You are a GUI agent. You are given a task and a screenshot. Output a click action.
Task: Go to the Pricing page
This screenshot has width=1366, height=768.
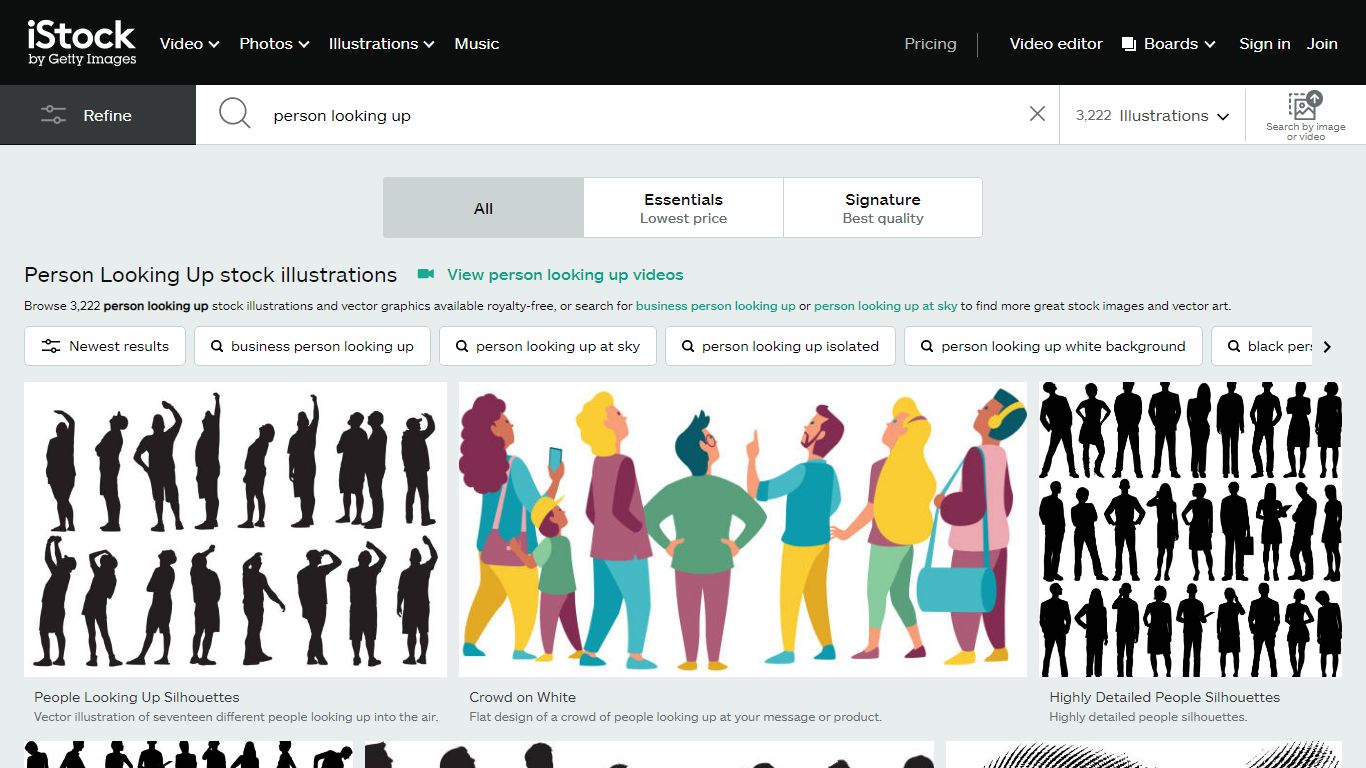coord(930,44)
